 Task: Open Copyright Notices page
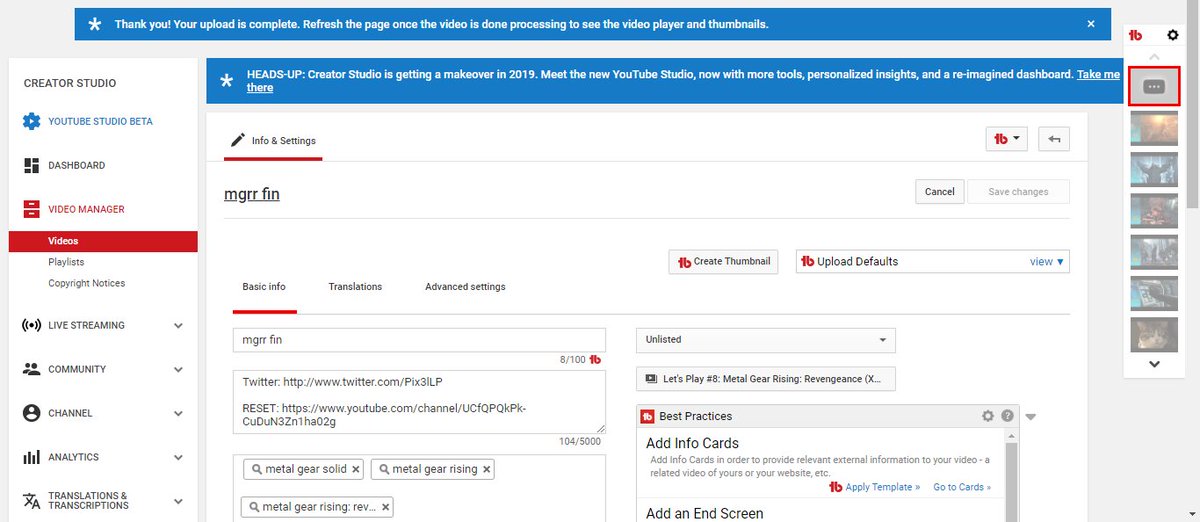(x=87, y=283)
